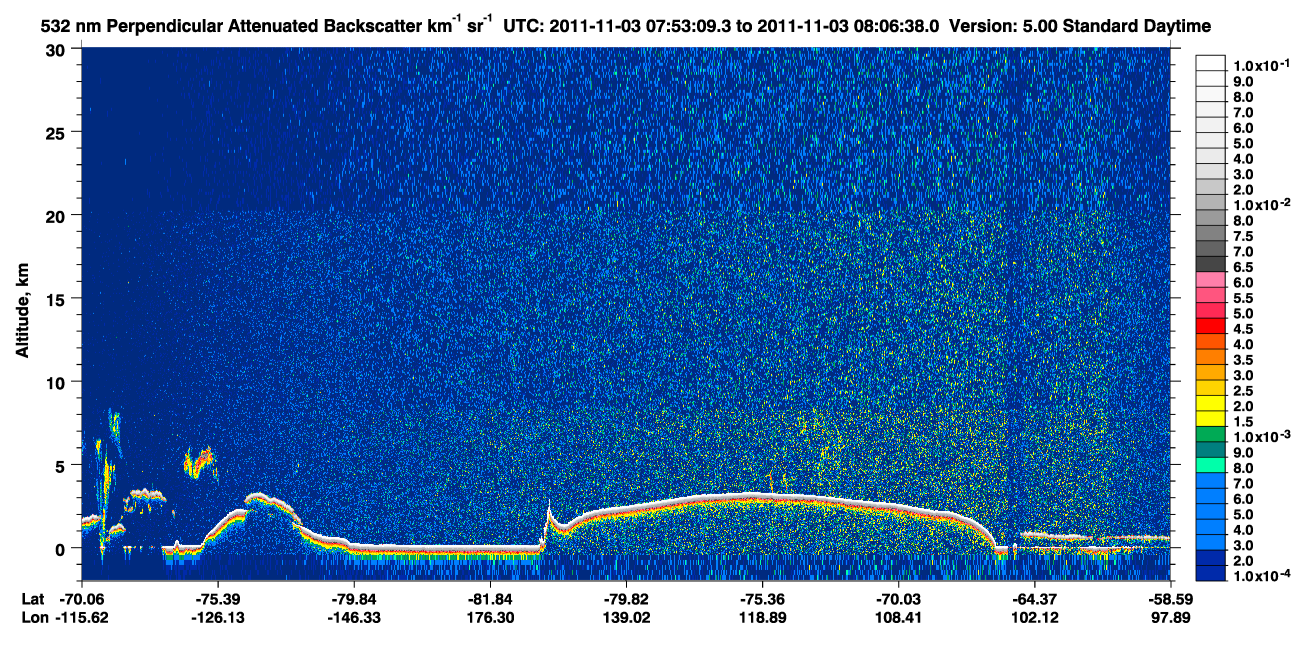Click latitude value "-70.03"
Screen dimensions: 1300x667
pos(899,599)
